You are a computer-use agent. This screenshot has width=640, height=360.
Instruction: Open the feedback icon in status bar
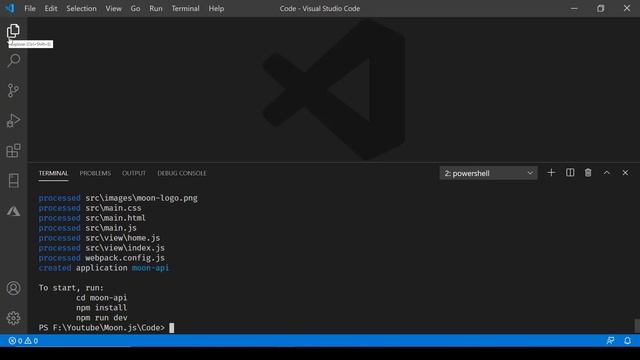[611, 340]
